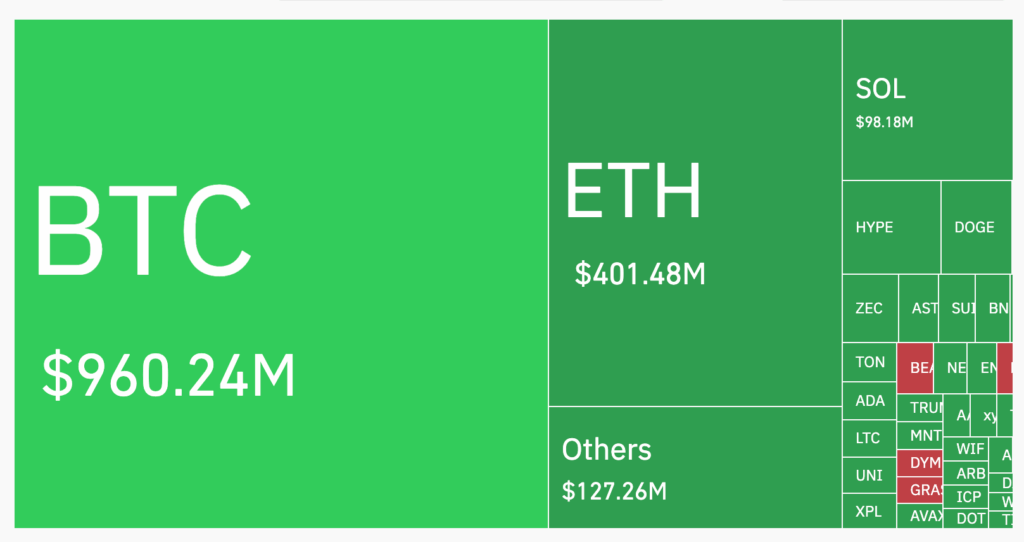Open the ICP tile
The height and width of the screenshot is (542, 1024).
(x=970, y=496)
